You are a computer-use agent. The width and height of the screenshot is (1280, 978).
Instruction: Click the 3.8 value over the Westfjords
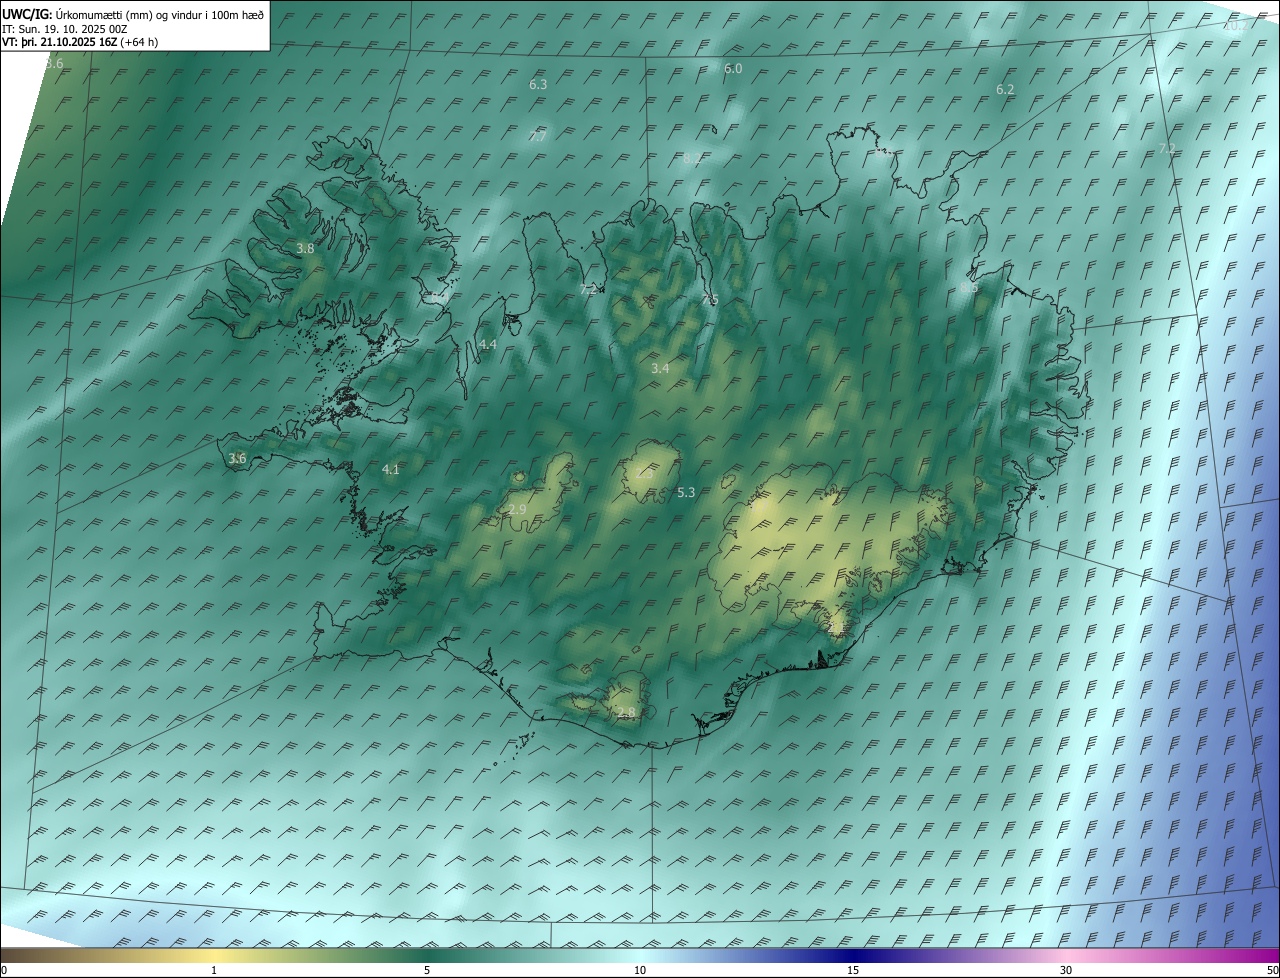pos(306,248)
